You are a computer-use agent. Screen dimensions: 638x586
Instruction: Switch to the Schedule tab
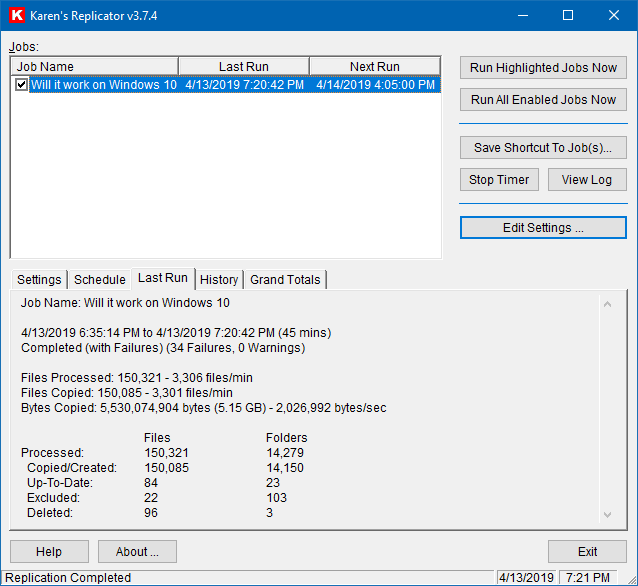100,280
